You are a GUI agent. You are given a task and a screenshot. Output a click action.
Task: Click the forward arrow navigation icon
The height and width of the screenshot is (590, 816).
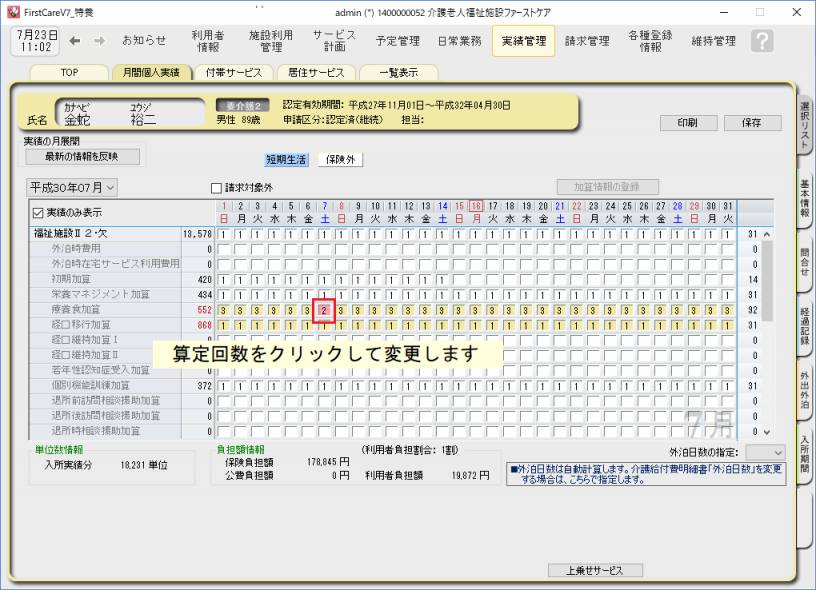[x=101, y=41]
